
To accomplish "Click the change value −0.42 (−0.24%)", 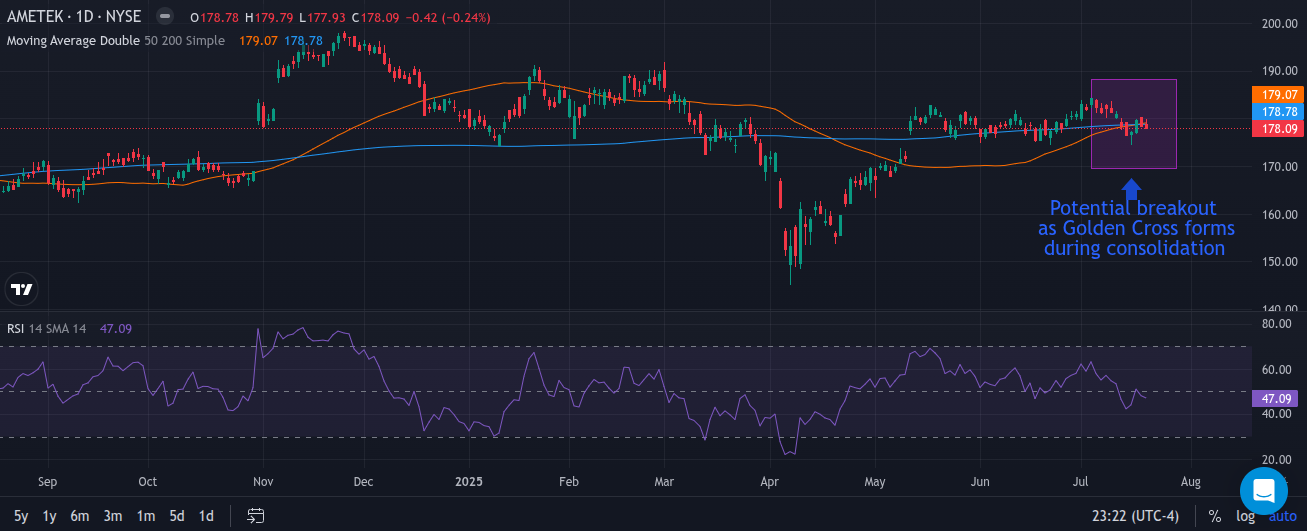I will pos(450,17).
